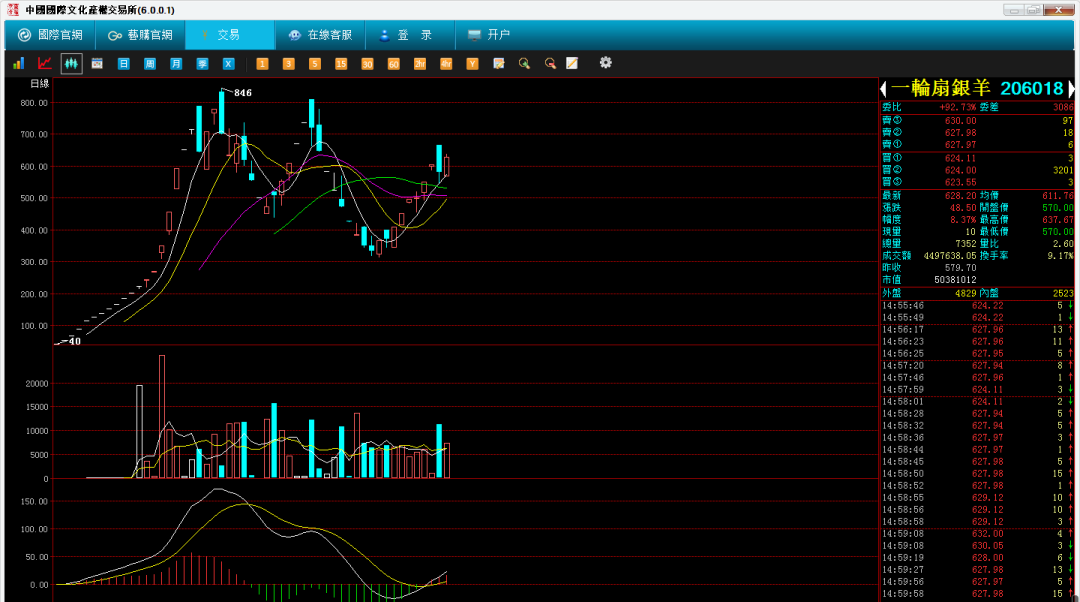Click the product title 一輪扇銀羊 206018
The width and height of the screenshot is (1080, 602).
[x=977, y=88]
